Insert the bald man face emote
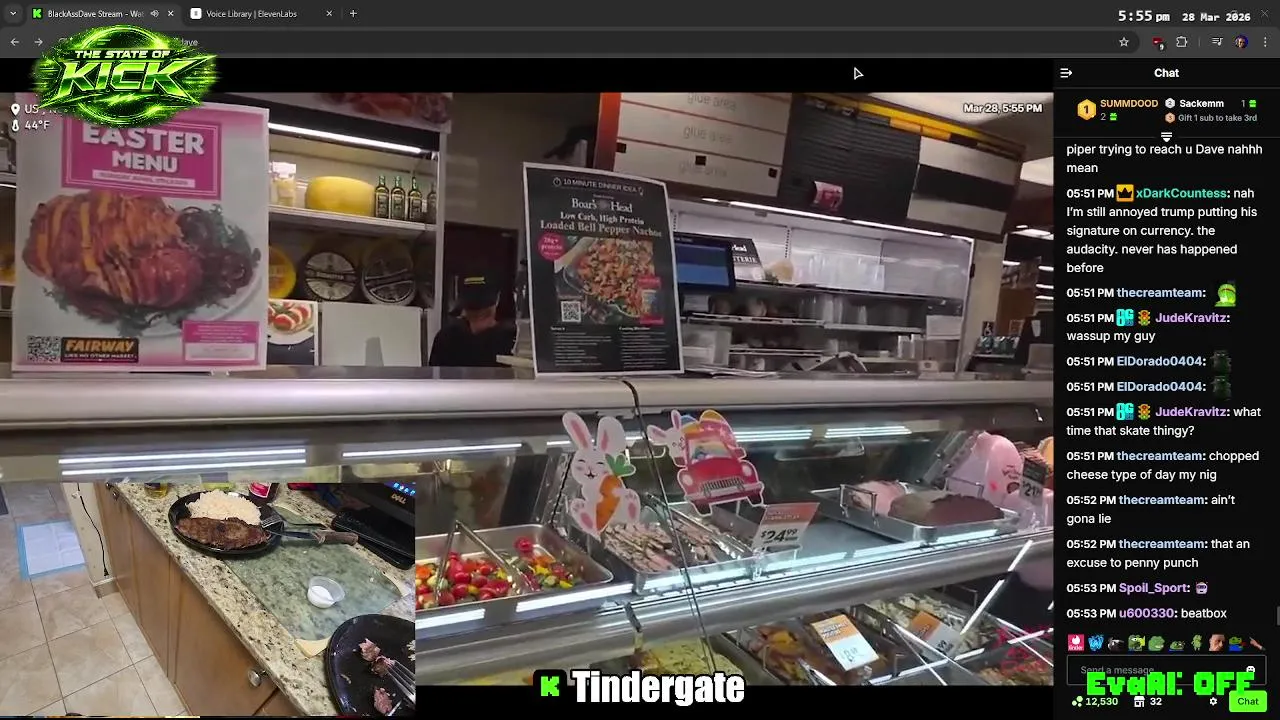1280x720 pixels. click(x=1217, y=643)
